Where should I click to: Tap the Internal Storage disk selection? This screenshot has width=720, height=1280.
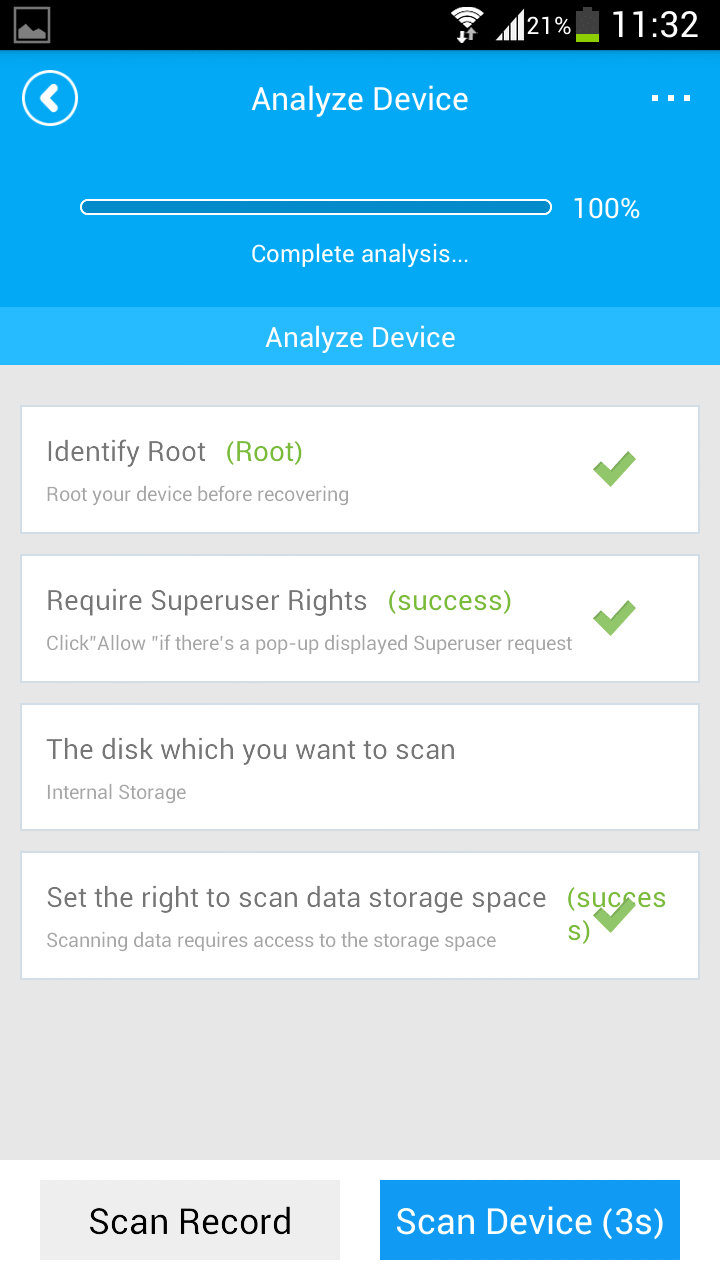pyautogui.click(x=116, y=792)
